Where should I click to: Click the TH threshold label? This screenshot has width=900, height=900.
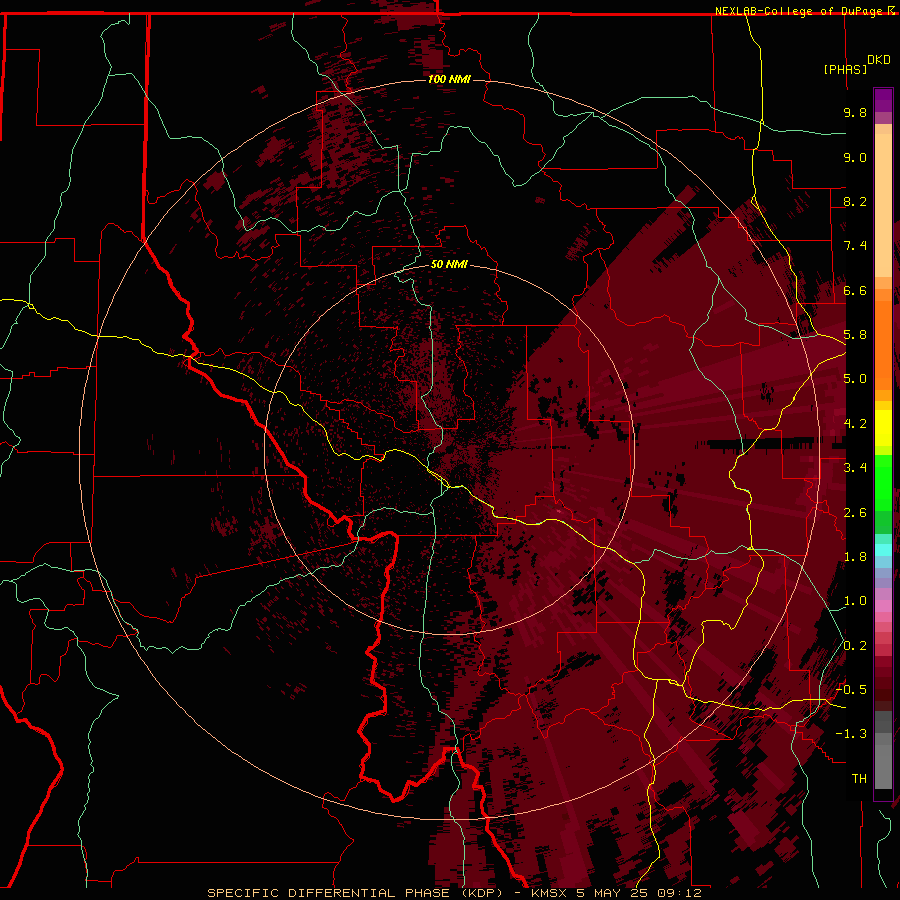coord(859,779)
